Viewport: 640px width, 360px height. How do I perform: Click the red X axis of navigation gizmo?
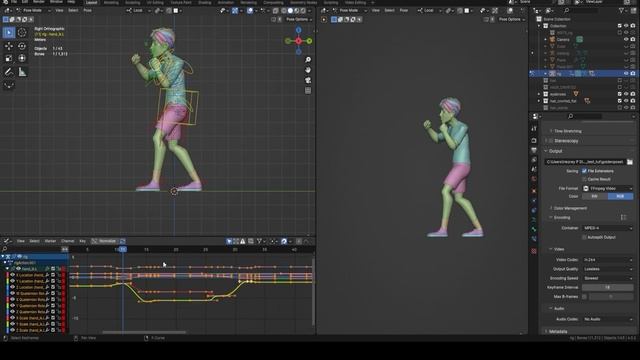pos(299,41)
